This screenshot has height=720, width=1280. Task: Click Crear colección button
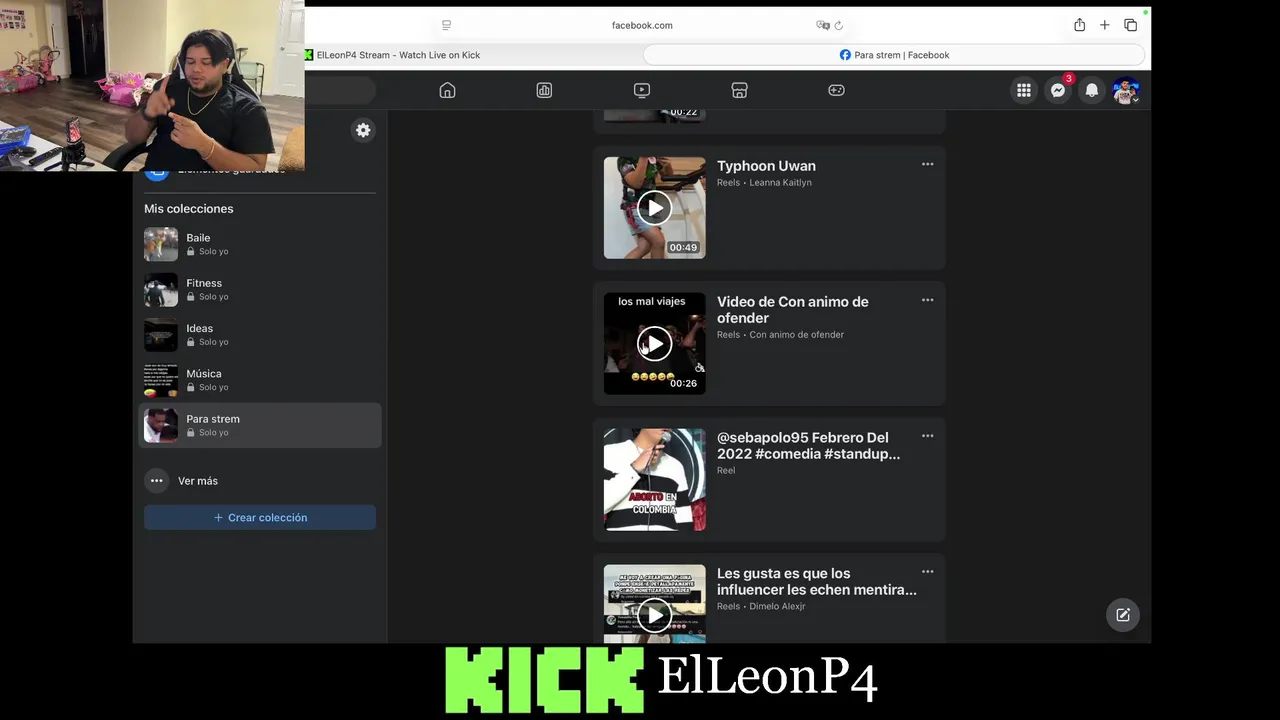[260, 517]
